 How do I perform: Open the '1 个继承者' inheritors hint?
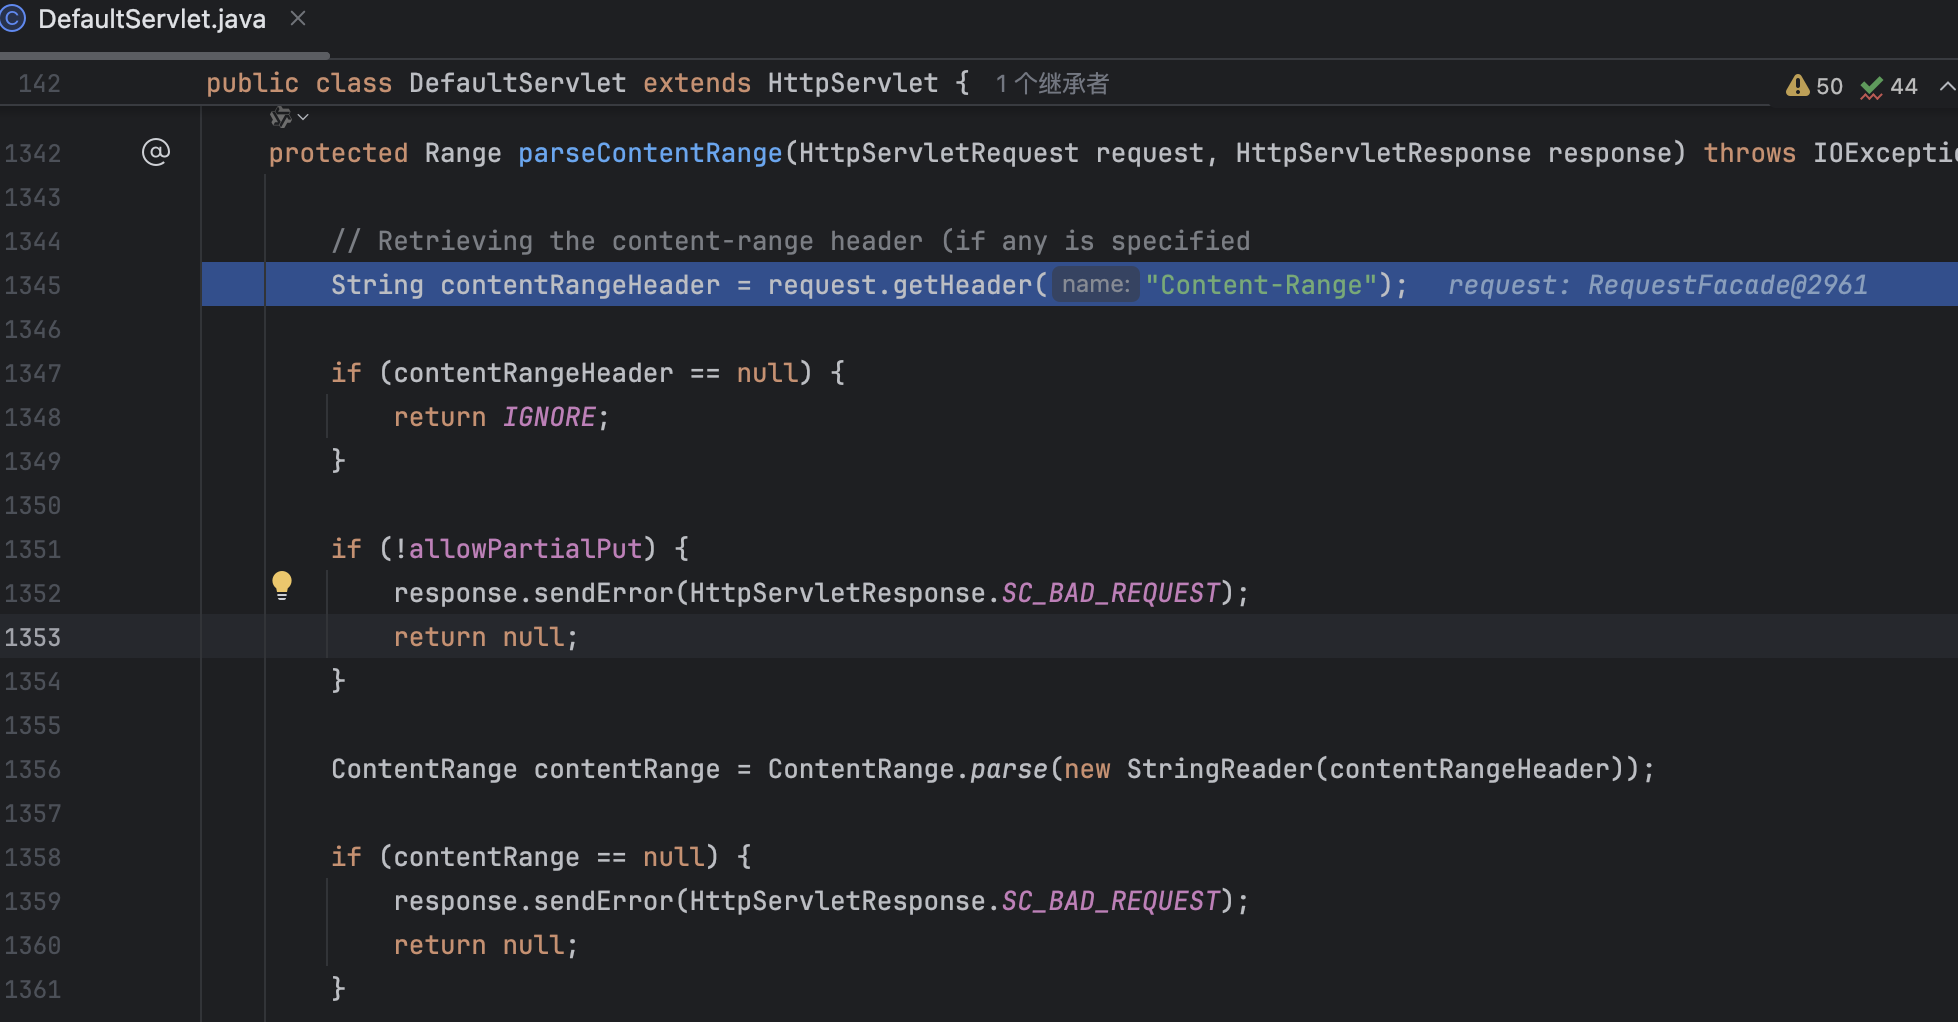(x=1052, y=84)
